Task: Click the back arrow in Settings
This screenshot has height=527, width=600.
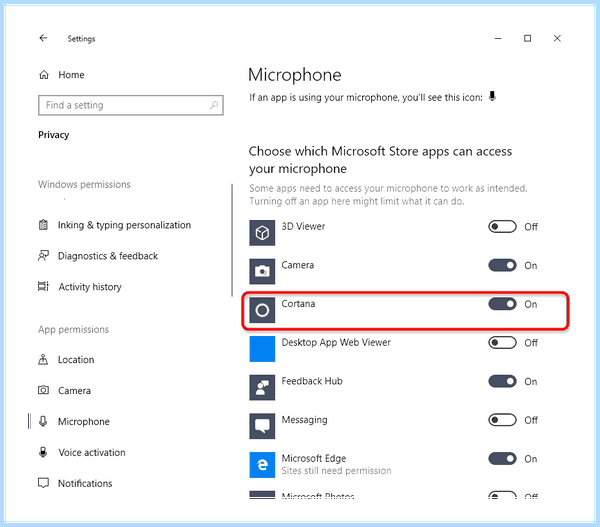Action: [43, 38]
